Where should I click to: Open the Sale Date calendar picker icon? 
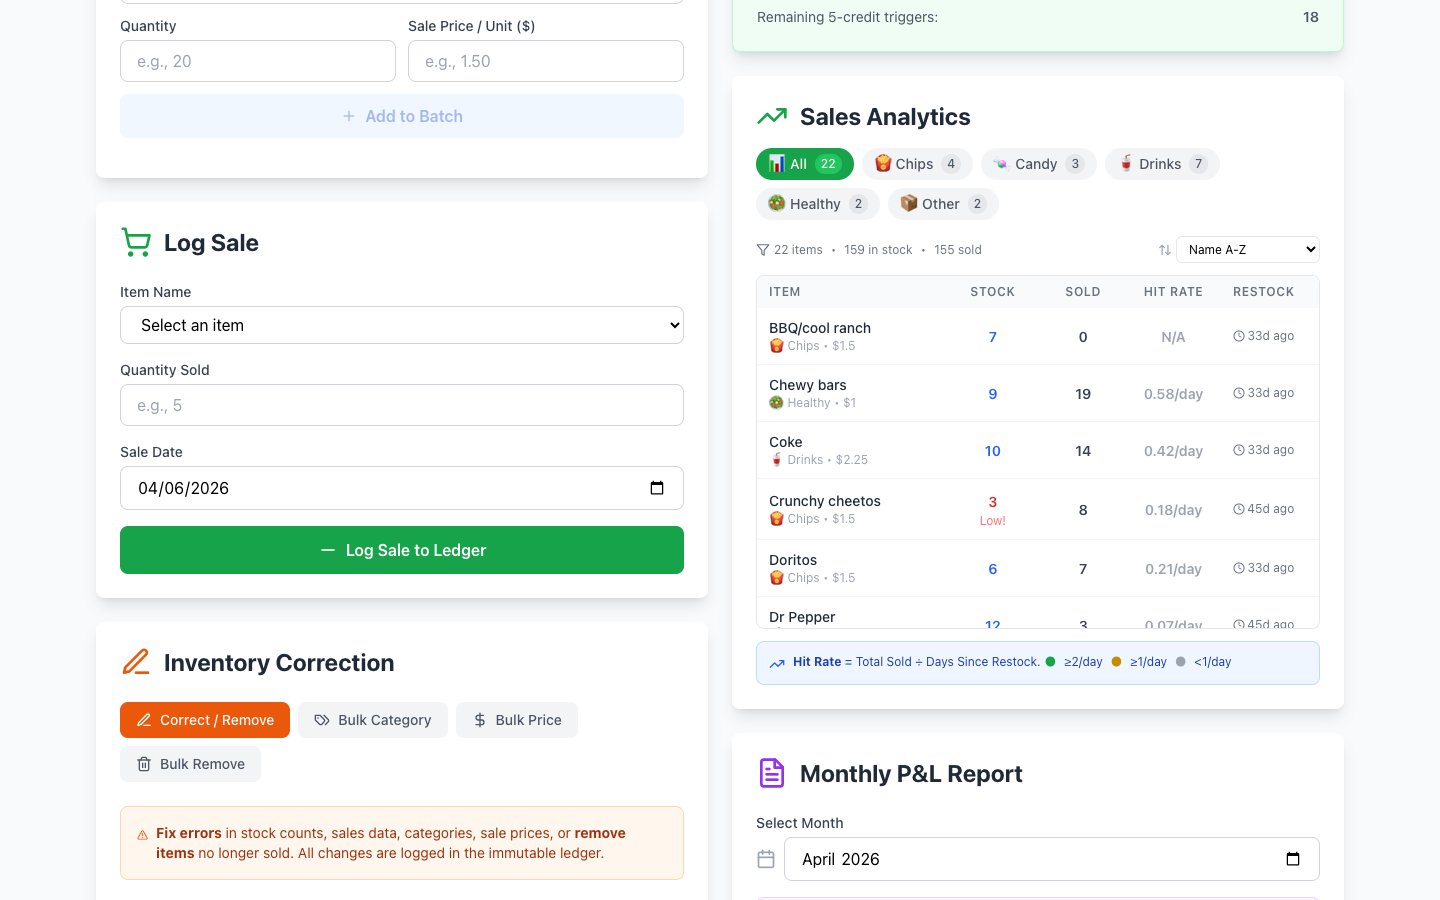tap(657, 488)
